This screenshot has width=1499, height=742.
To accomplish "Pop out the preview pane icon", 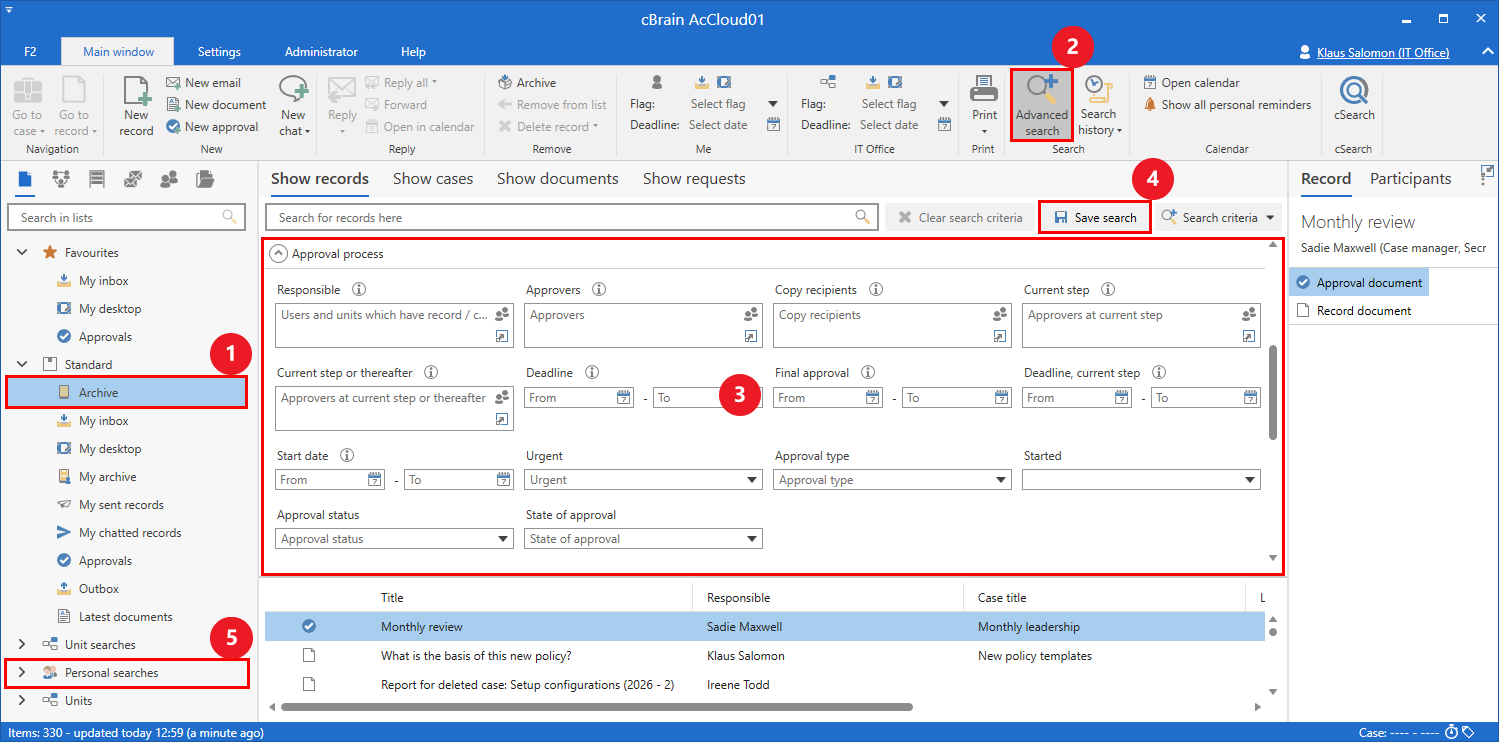I will [1487, 176].
